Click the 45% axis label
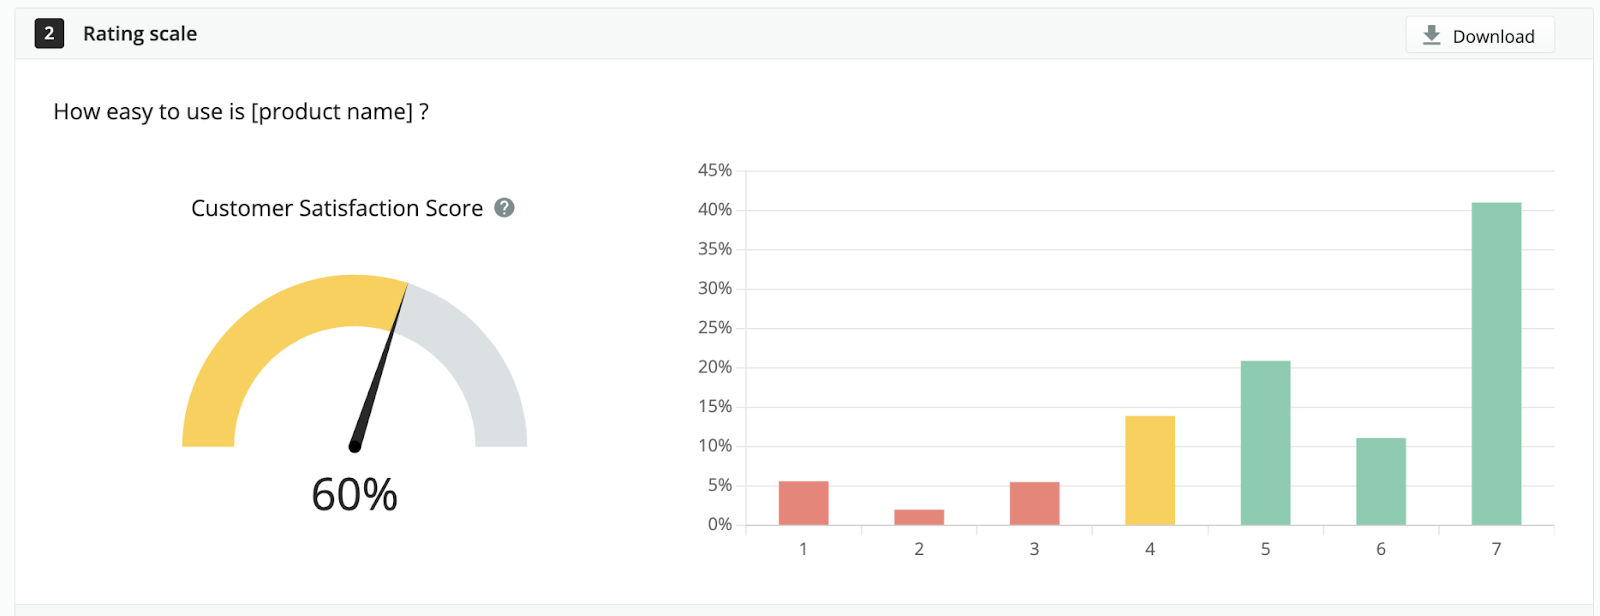 click(x=715, y=170)
